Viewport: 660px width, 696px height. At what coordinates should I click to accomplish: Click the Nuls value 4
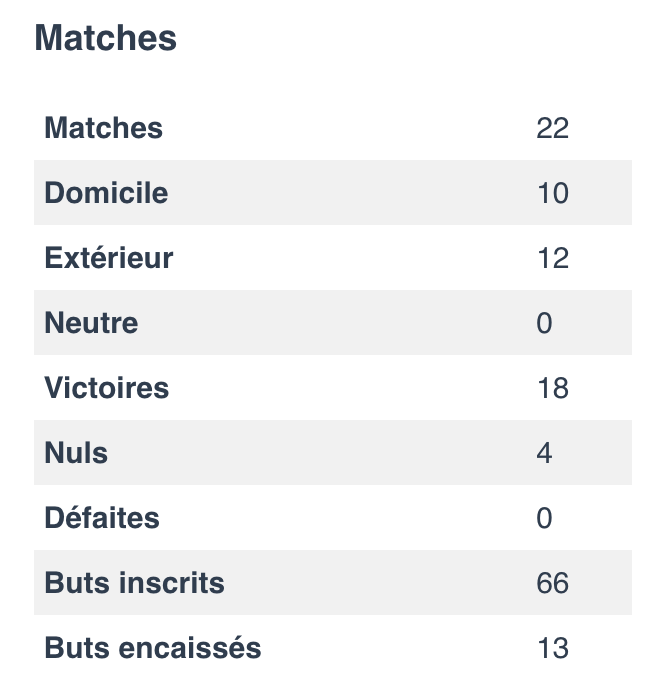point(544,453)
